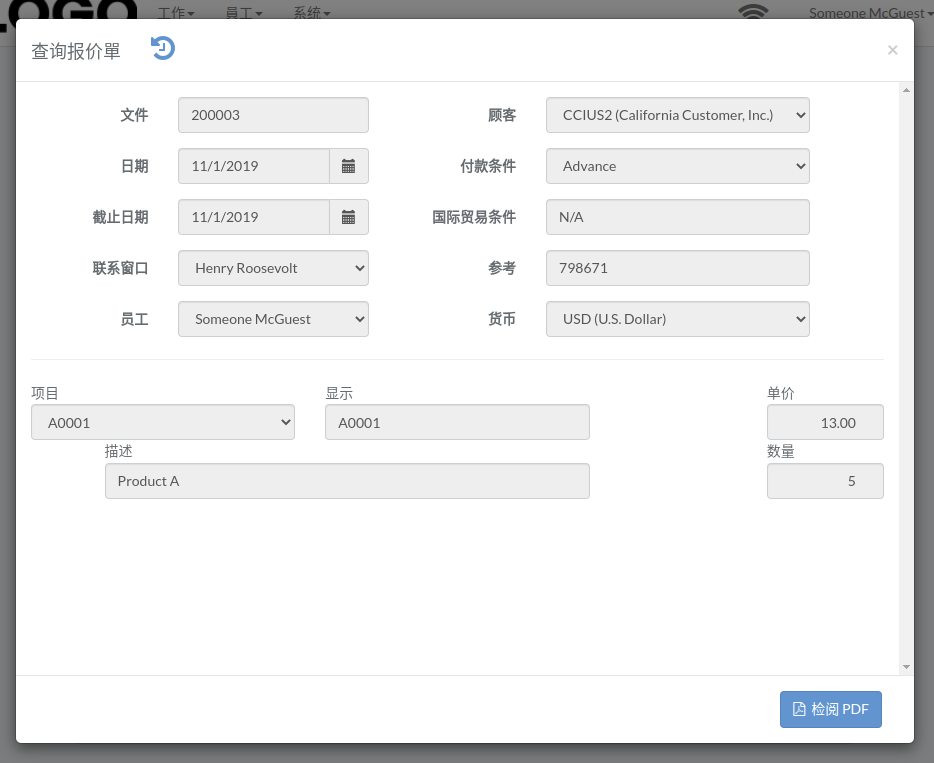Image resolution: width=934 pixels, height=763 pixels.
Task: Click the 国际贸易条件 N/A field
Action: click(x=677, y=217)
